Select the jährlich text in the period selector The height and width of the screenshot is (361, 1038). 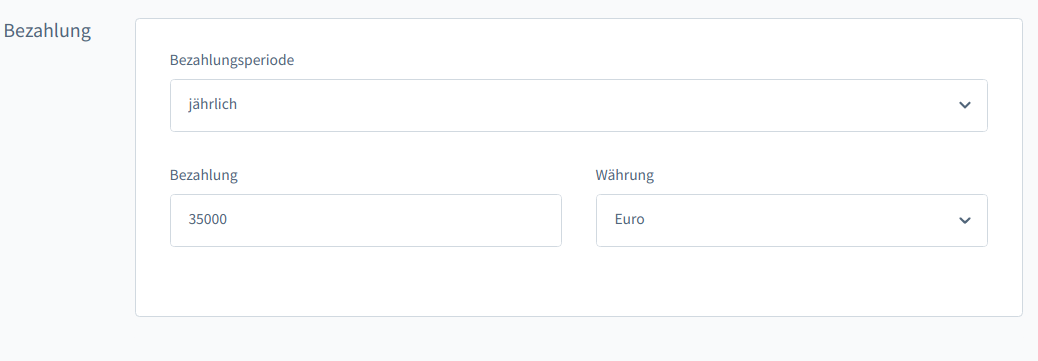click(212, 104)
